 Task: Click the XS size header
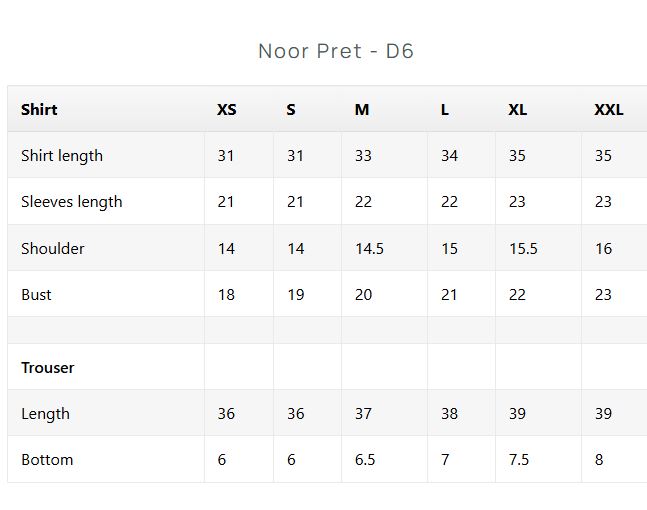tap(227, 110)
